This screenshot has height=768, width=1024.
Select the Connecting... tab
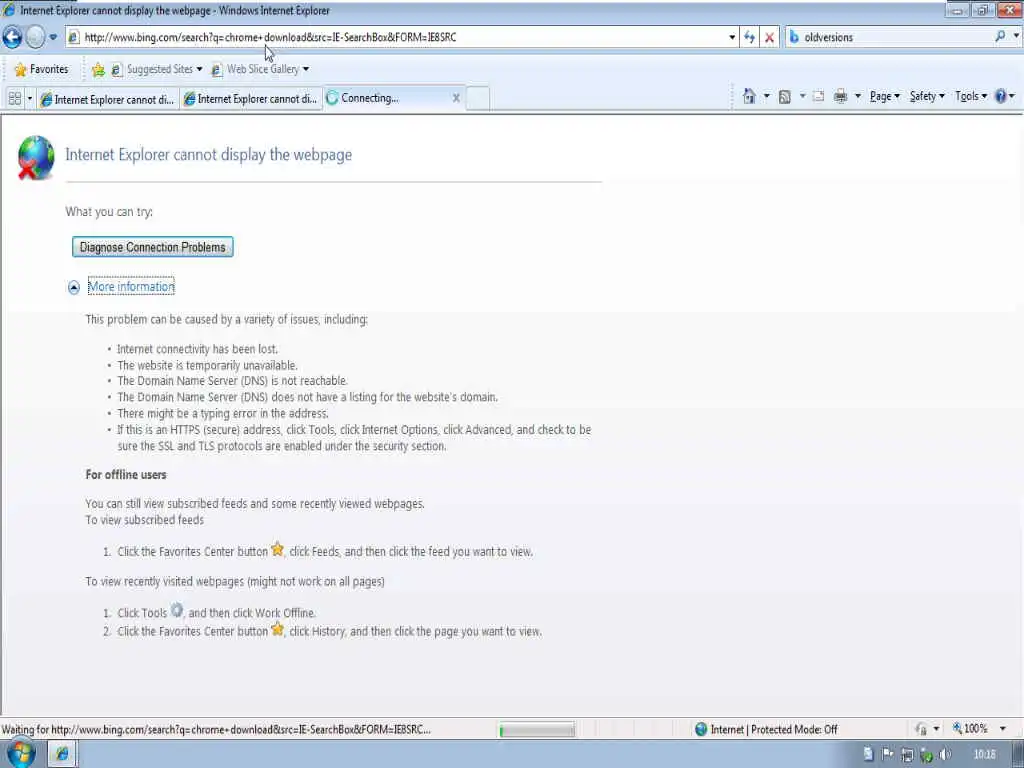click(388, 98)
